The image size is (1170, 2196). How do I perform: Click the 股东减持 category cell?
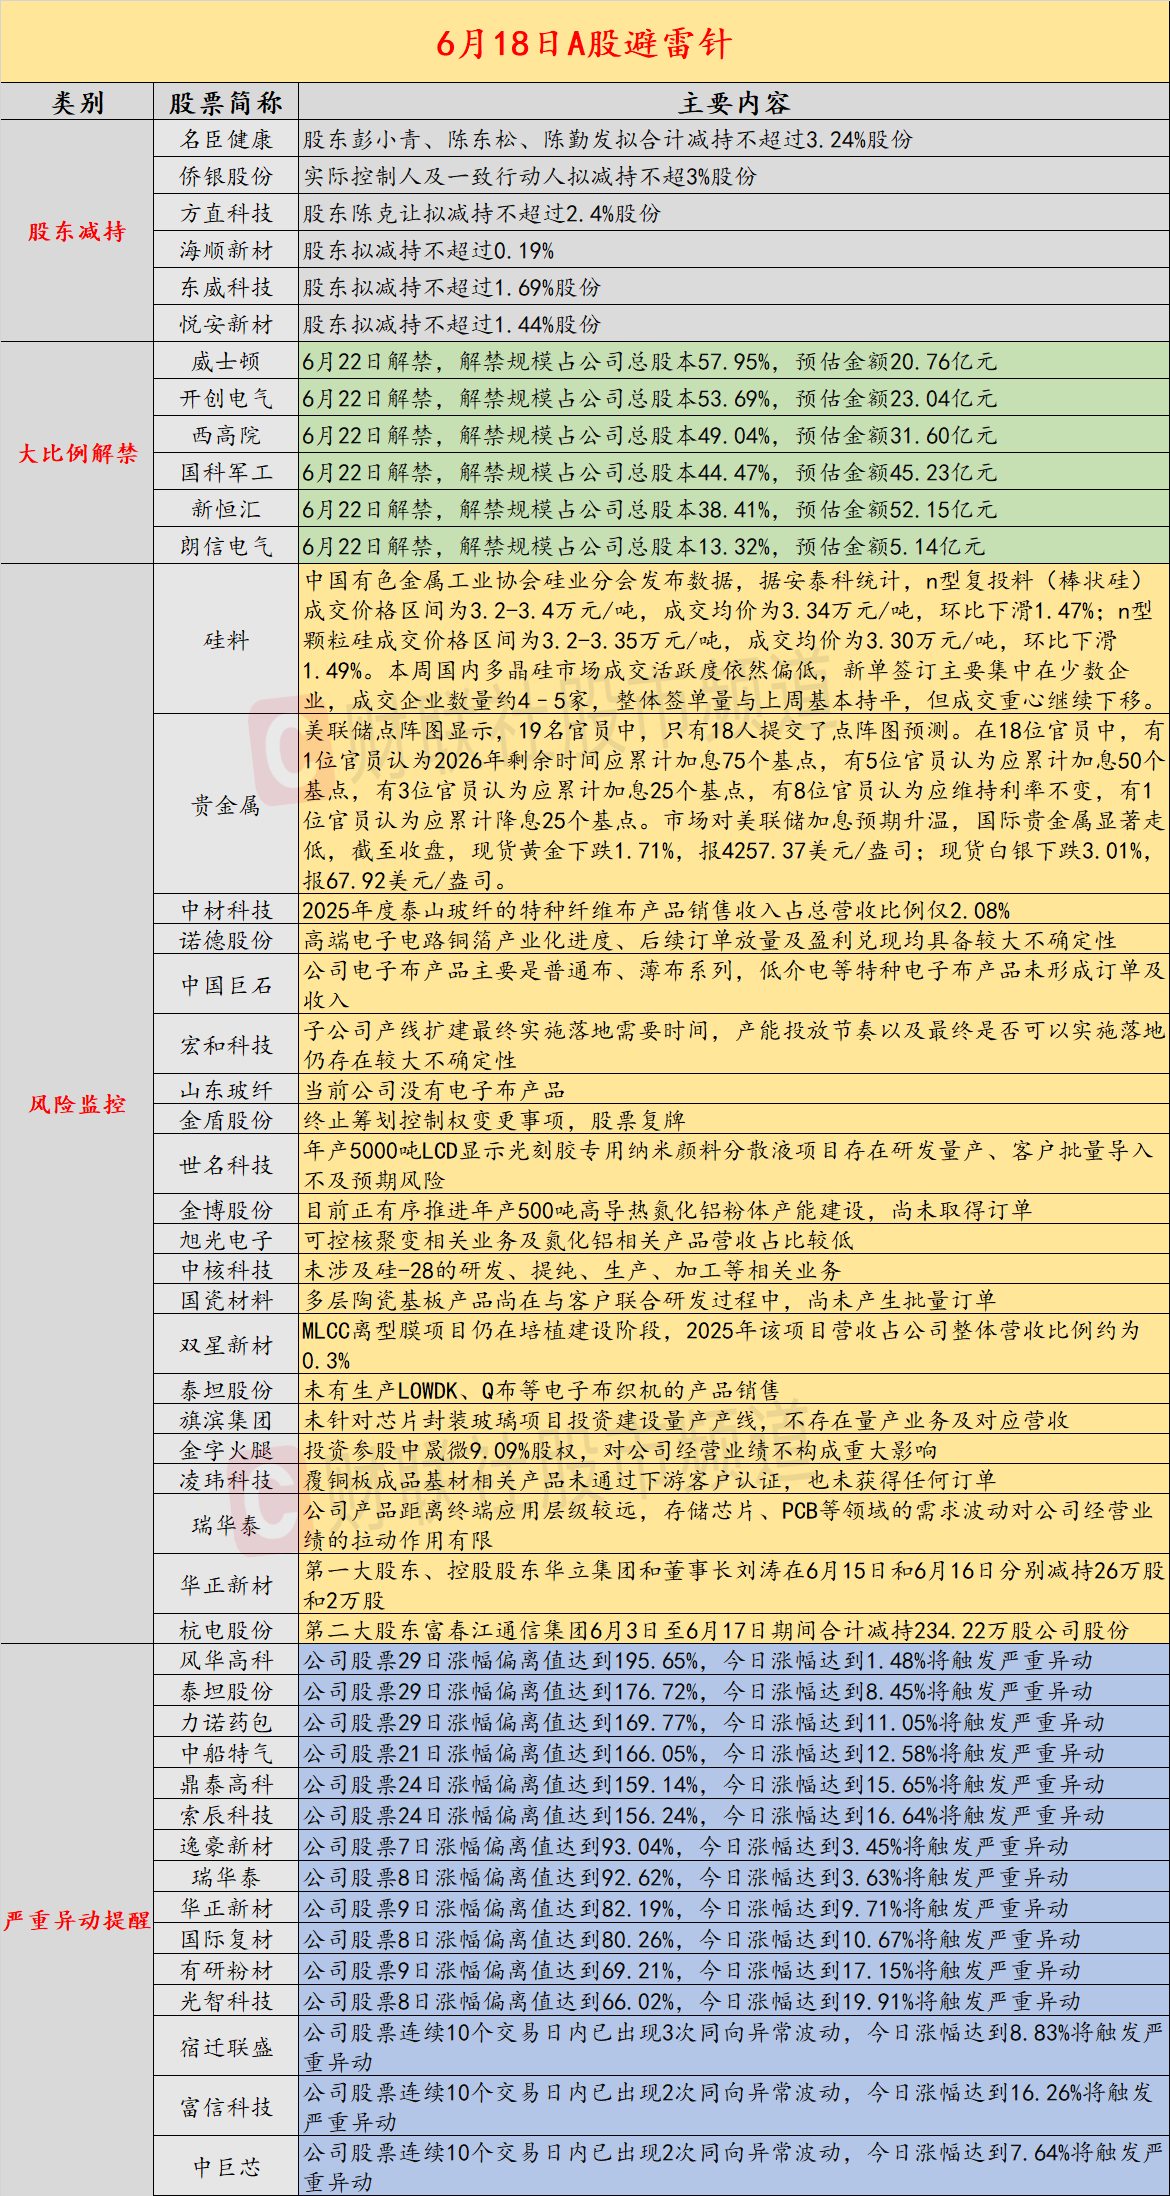point(77,231)
